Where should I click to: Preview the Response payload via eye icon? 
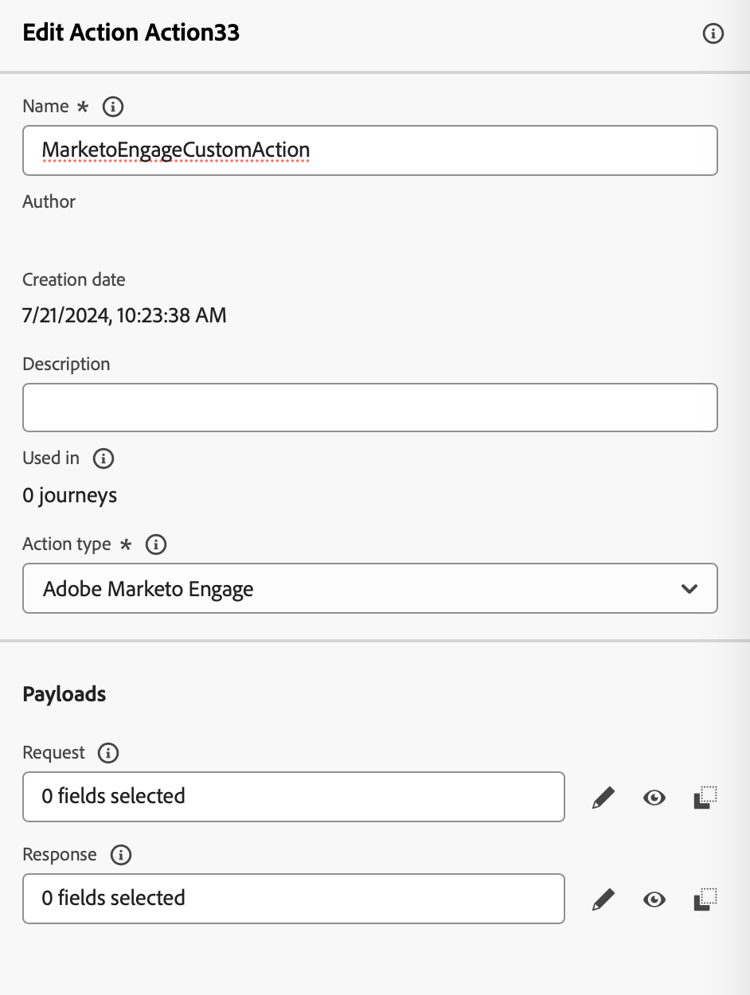tap(654, 899)
